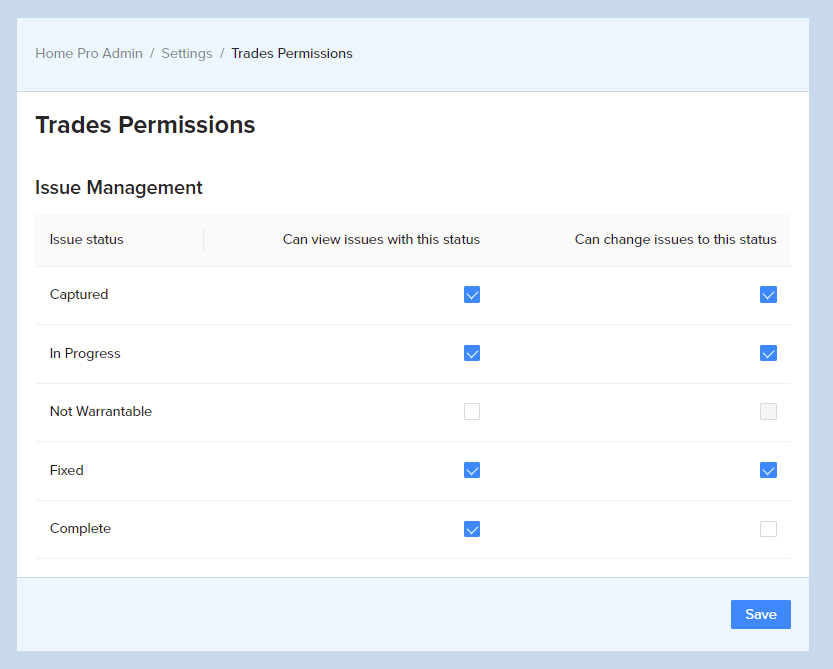833x669 pixels.
Task: Uncheck 'Can change to' for In Progress
Action: 768,353
